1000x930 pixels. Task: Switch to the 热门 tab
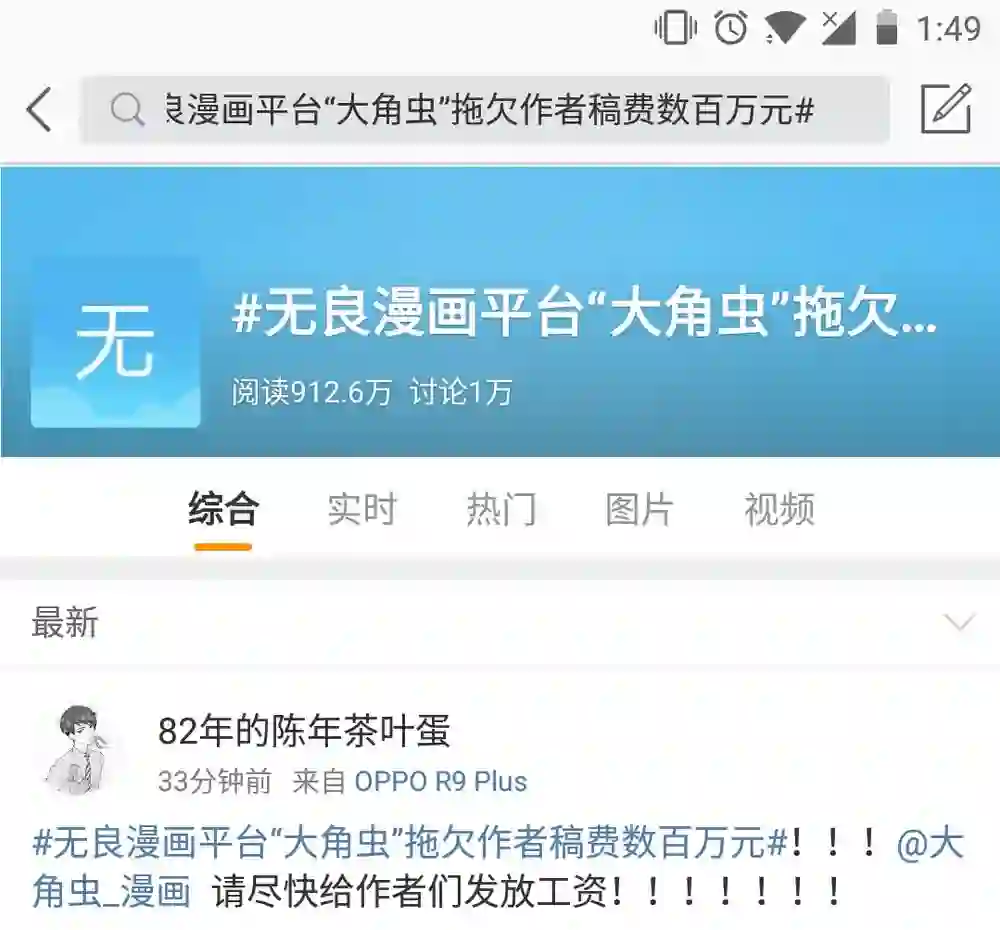(501, 510)
